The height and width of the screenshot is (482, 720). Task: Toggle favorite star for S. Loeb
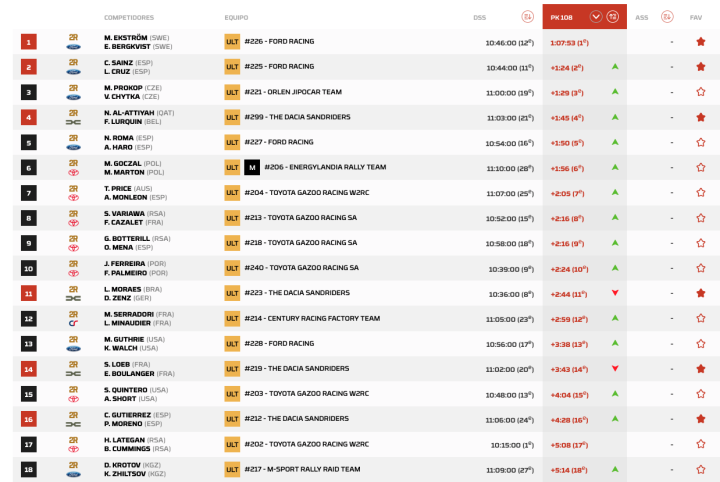(700, 368)
